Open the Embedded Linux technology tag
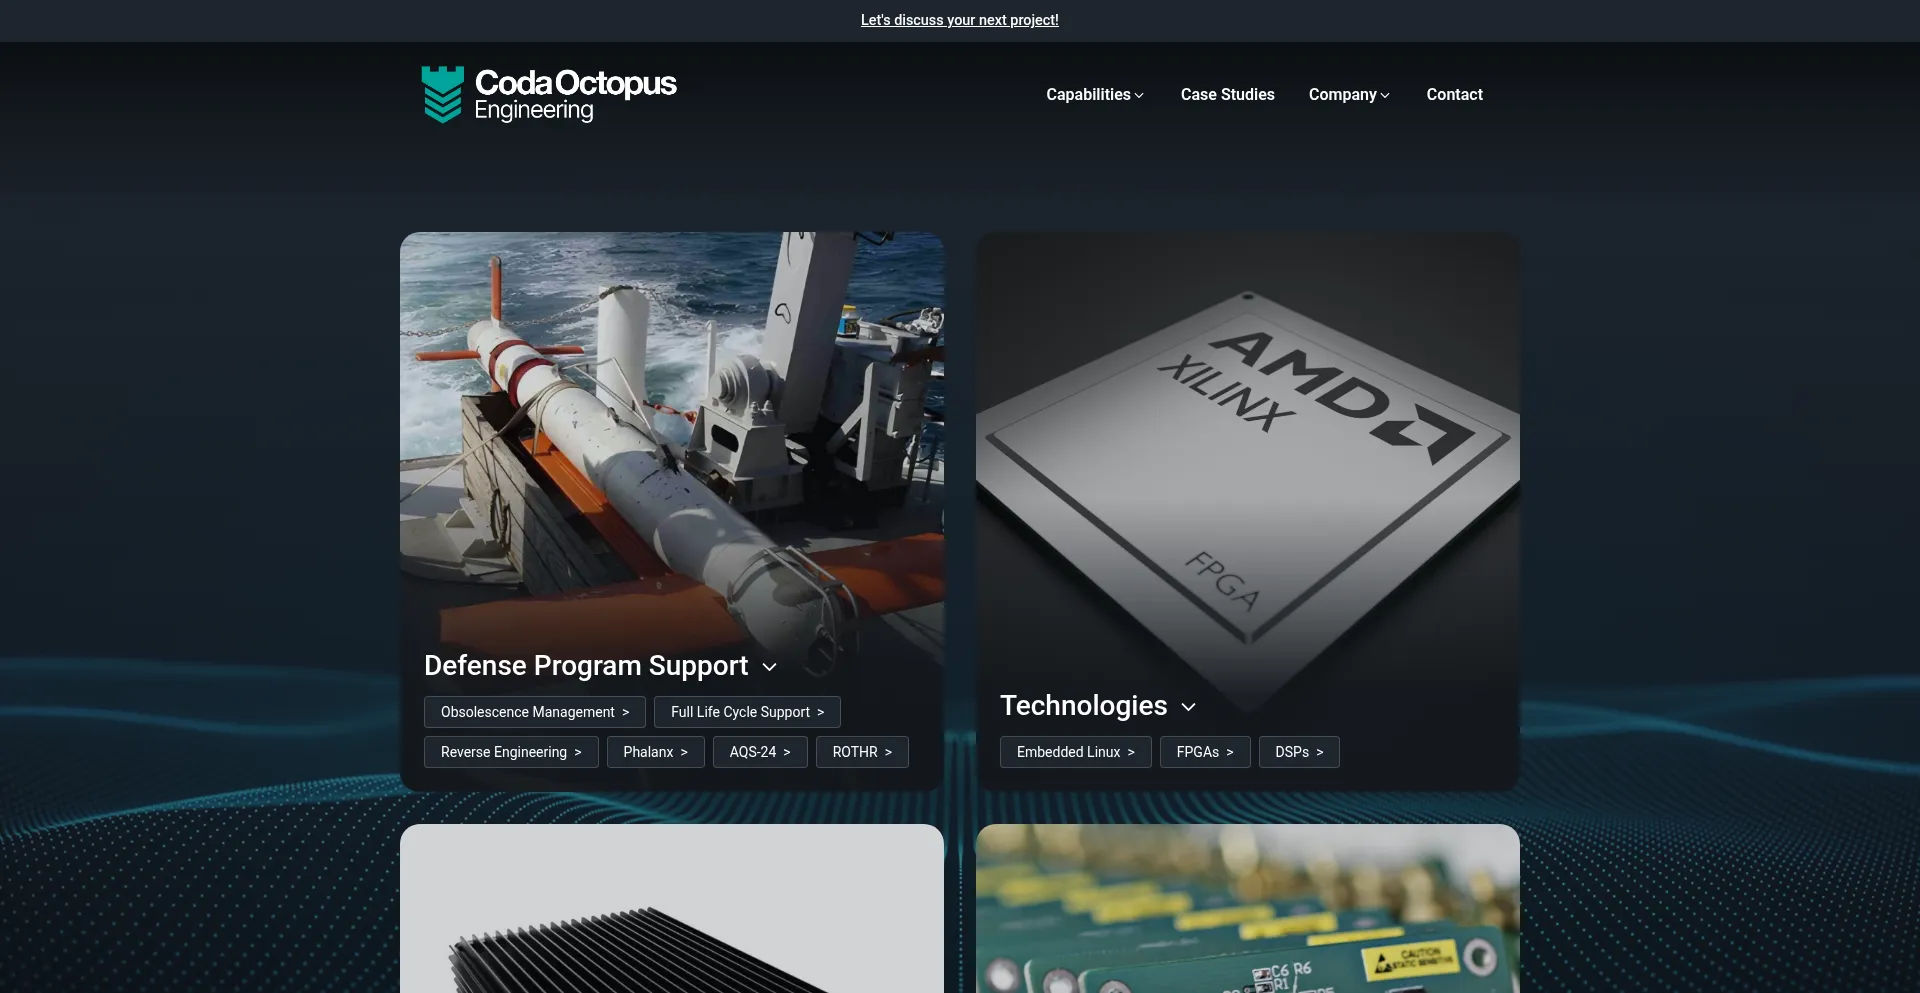This screenshot has height=993, width=1920. click(1075, 752)
